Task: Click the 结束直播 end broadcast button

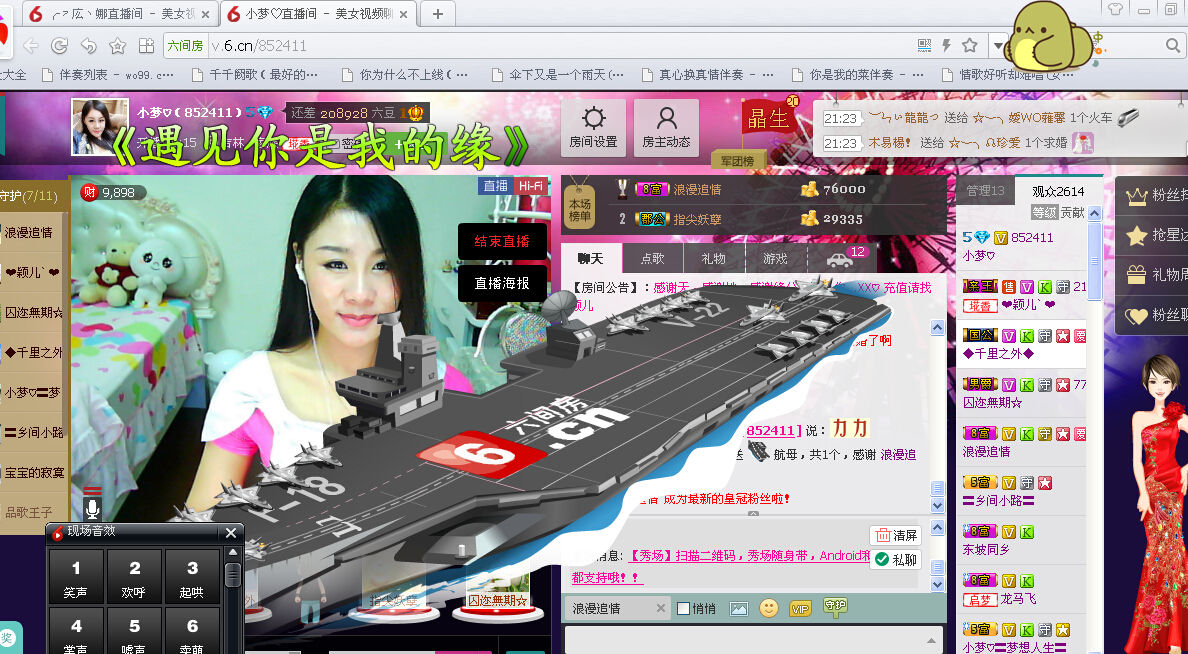Action: [502, 241]
